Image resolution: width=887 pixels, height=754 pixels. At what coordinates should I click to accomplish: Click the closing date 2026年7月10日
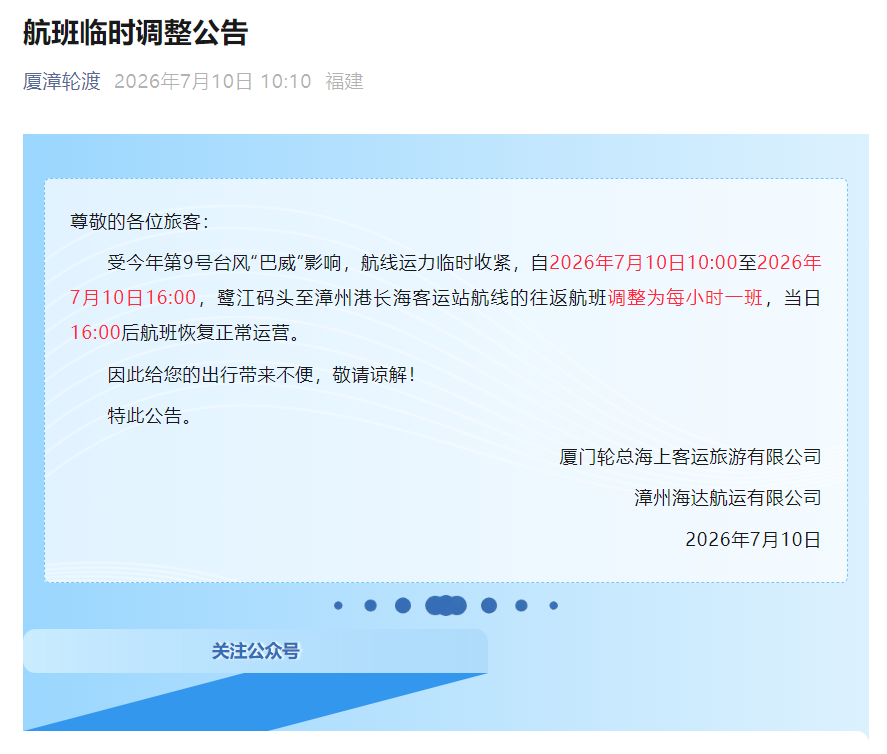[752, 539]
